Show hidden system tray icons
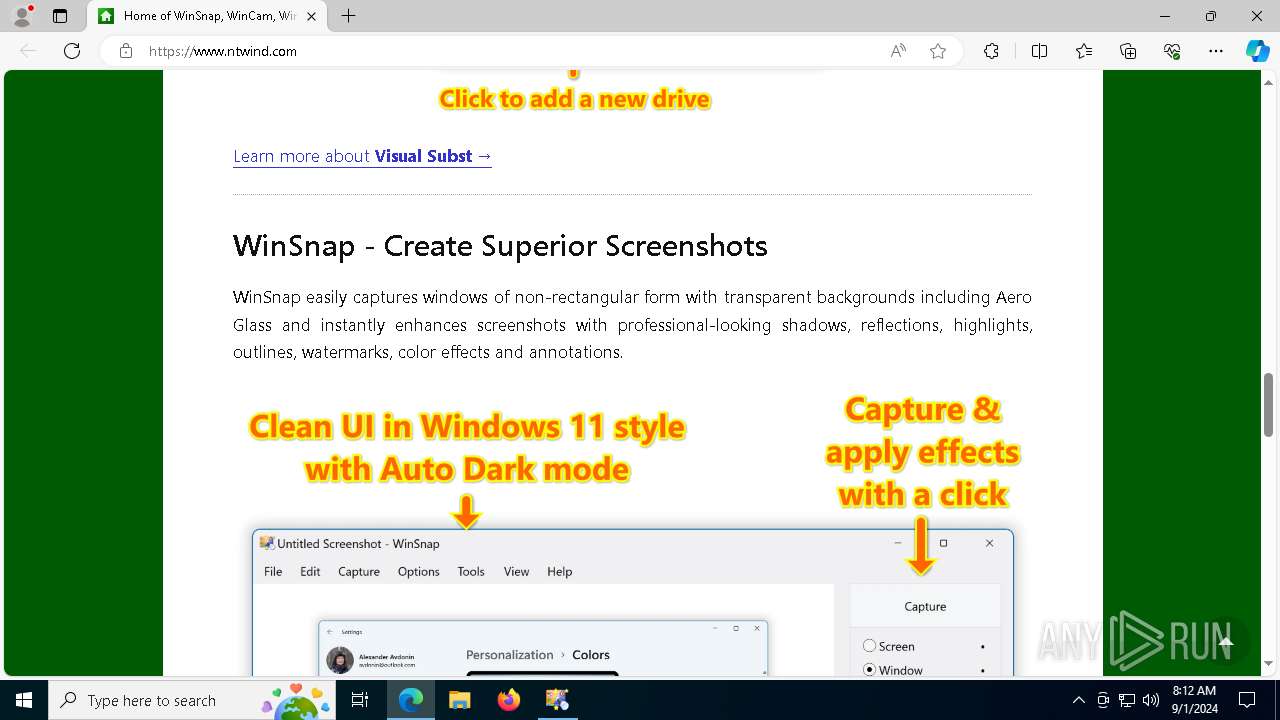 (1078, 700)
